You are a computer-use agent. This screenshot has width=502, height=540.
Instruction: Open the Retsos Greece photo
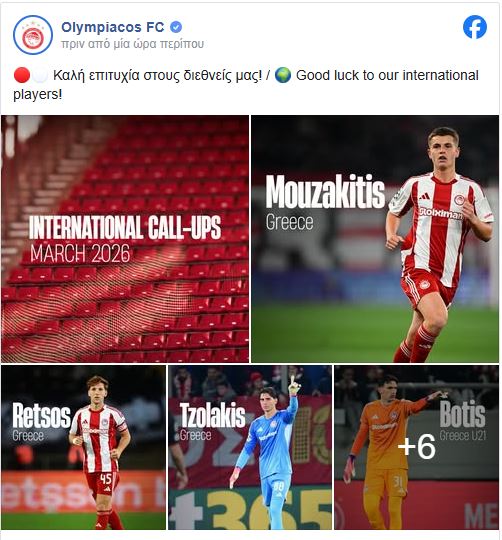(83, 447)
